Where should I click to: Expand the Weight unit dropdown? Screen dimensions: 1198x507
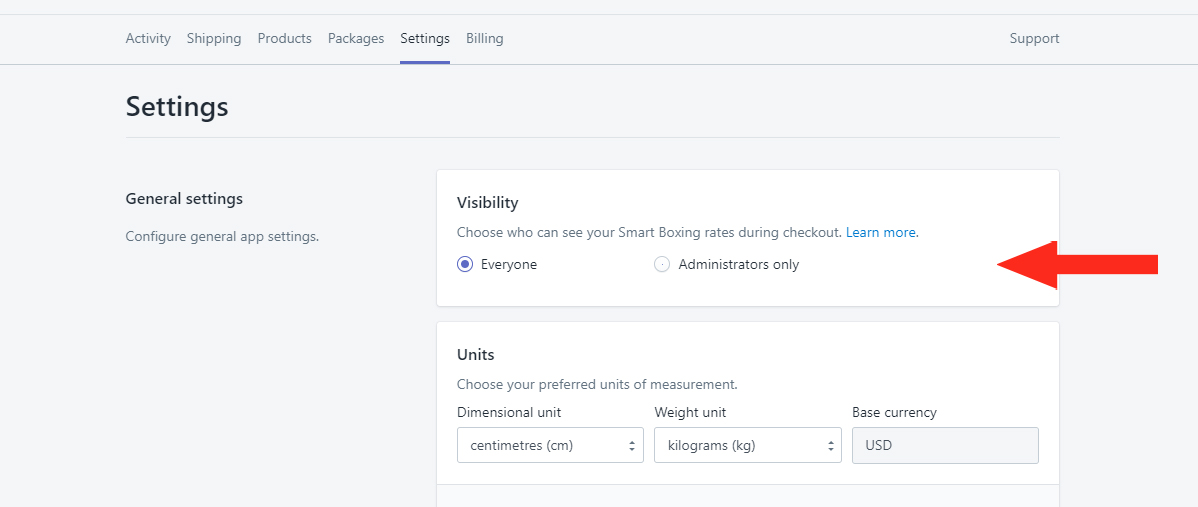pos(747,445)
